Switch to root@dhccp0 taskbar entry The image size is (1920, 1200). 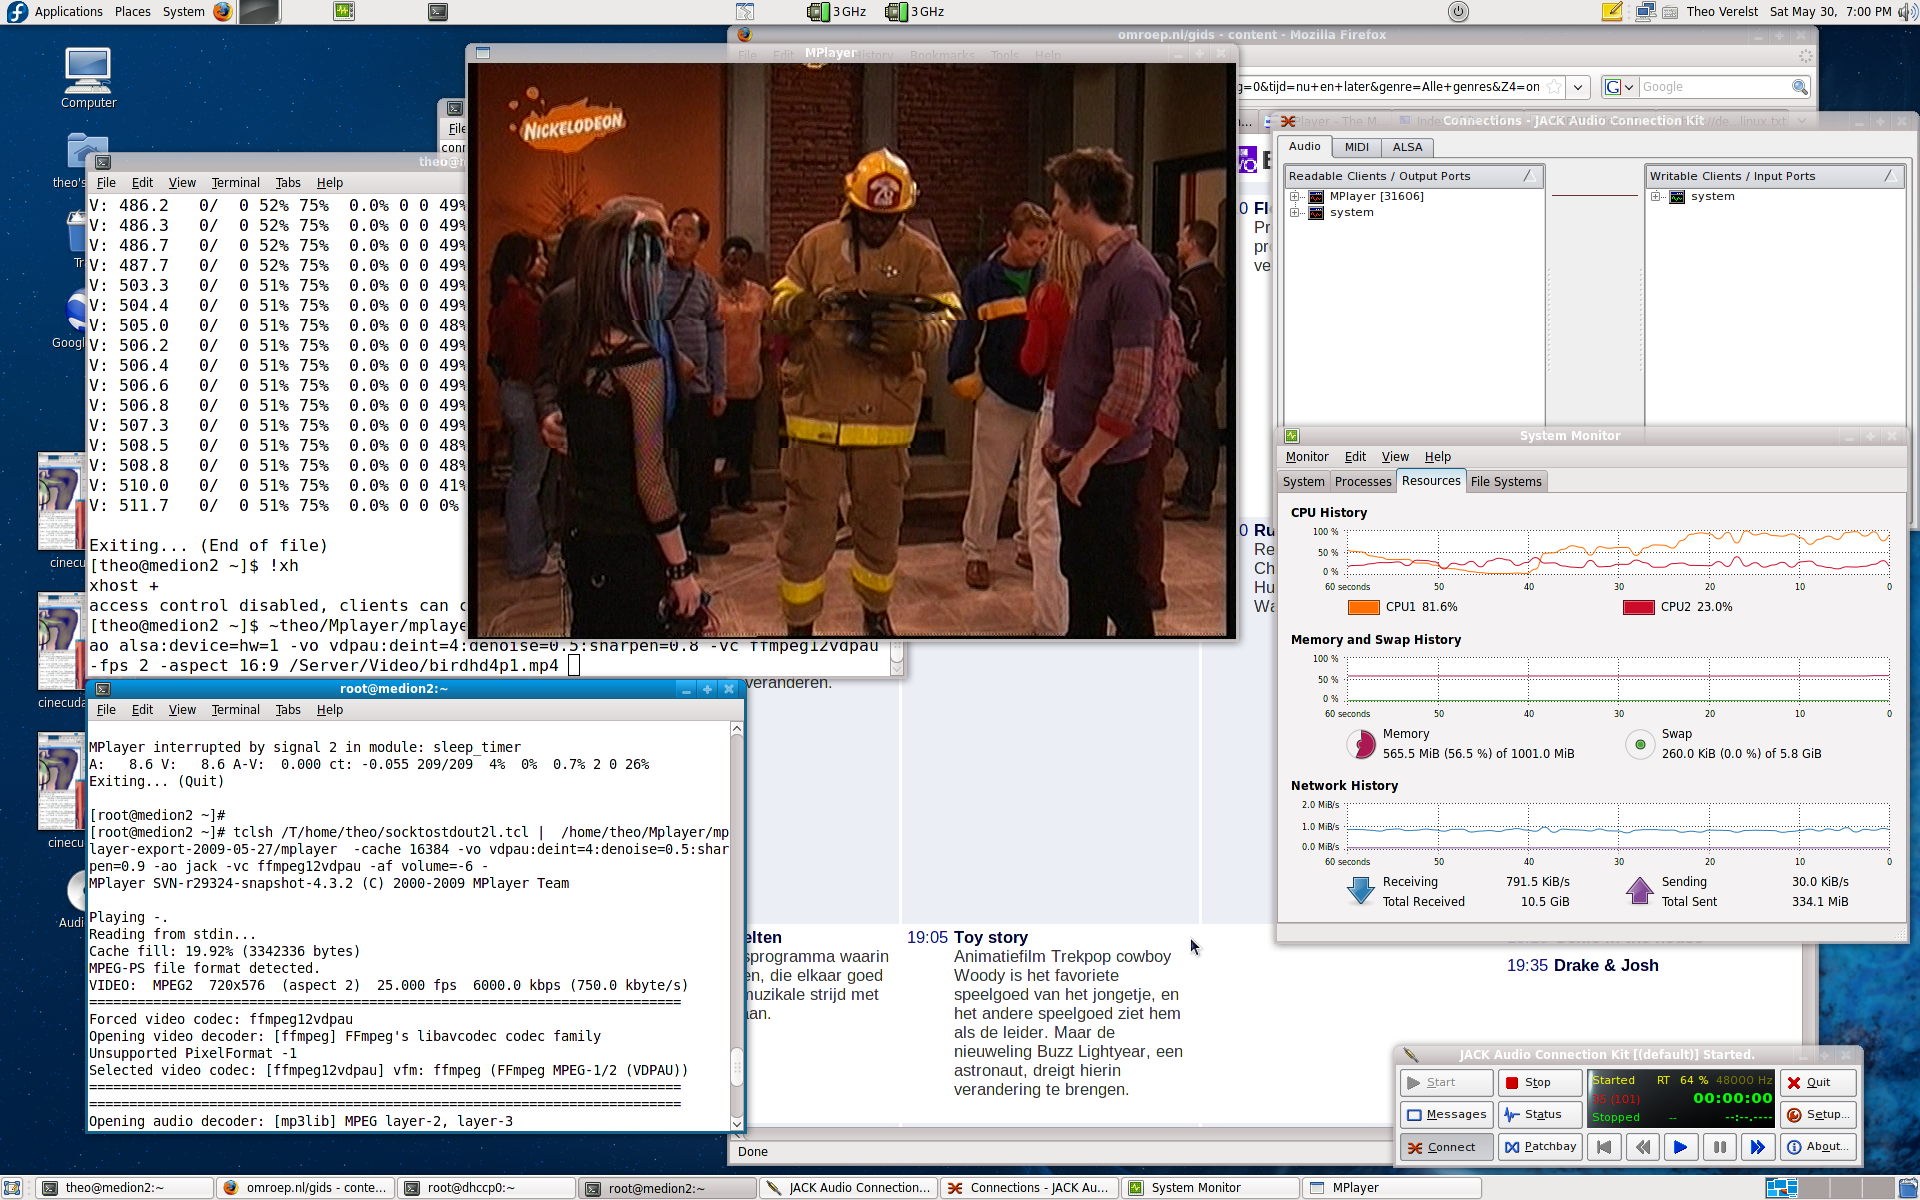(x=488, y=1188)
